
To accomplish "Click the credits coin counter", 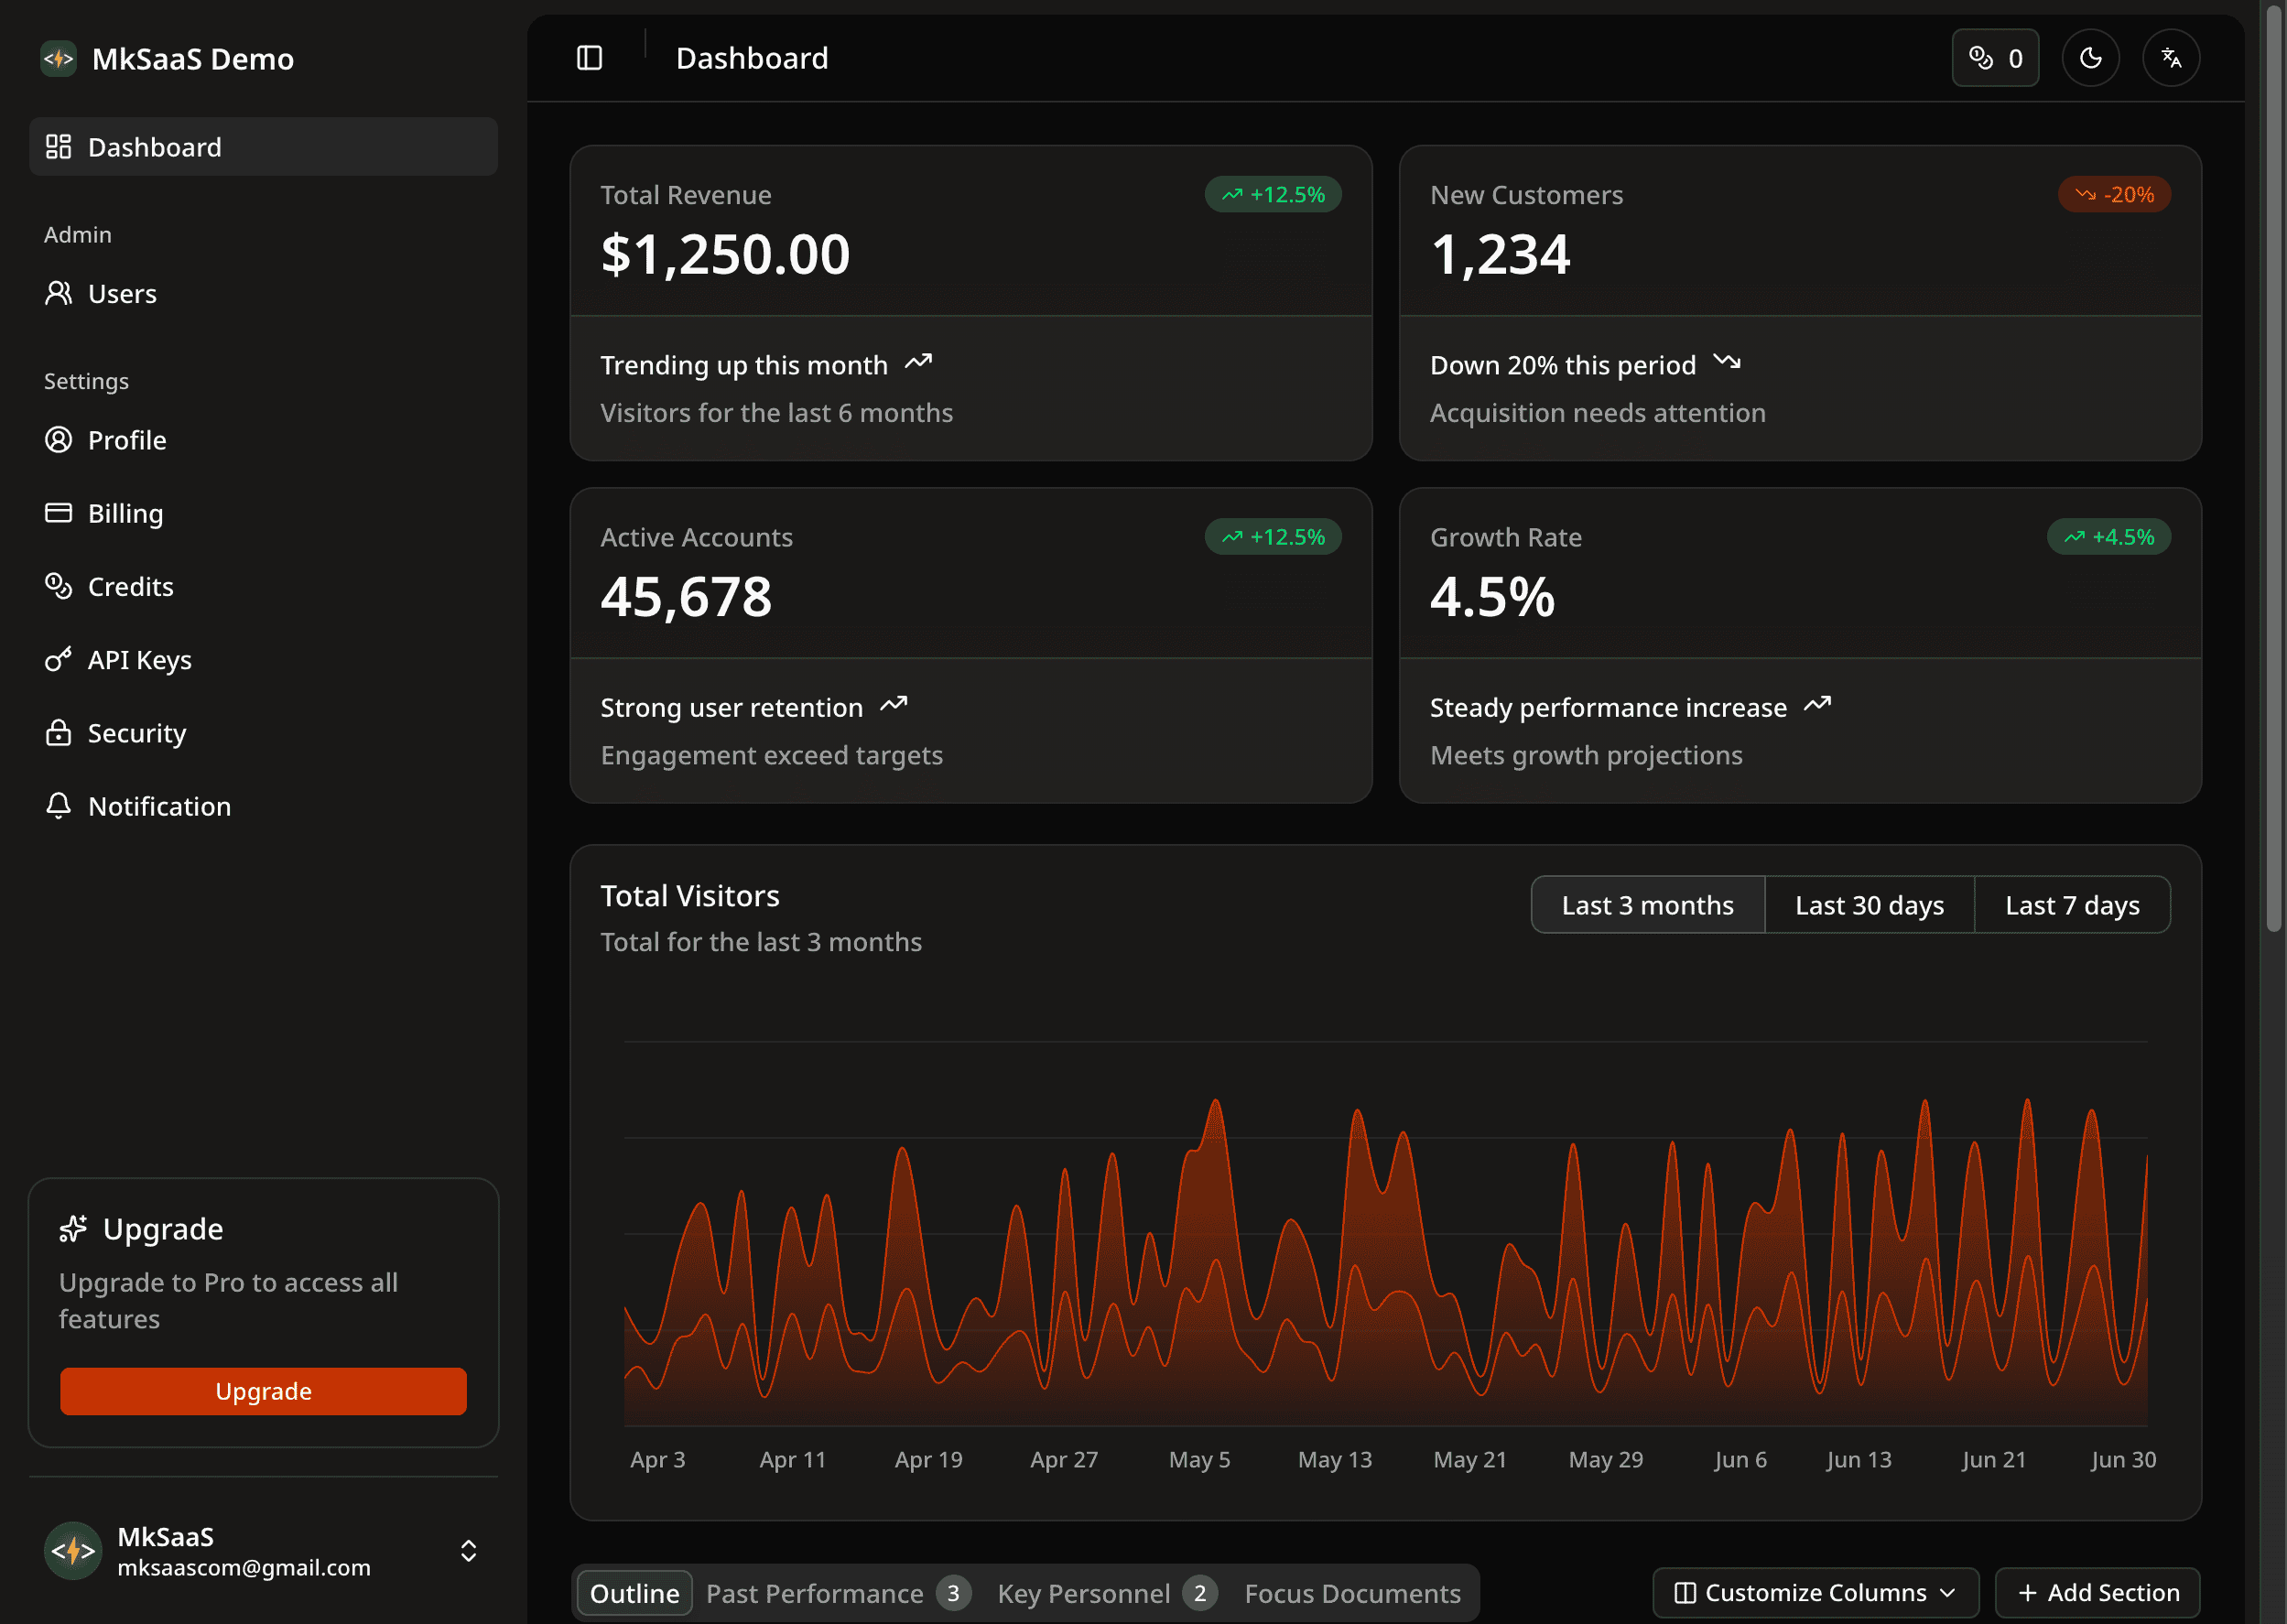I will pyautogui.click(x=1994, y=58).
